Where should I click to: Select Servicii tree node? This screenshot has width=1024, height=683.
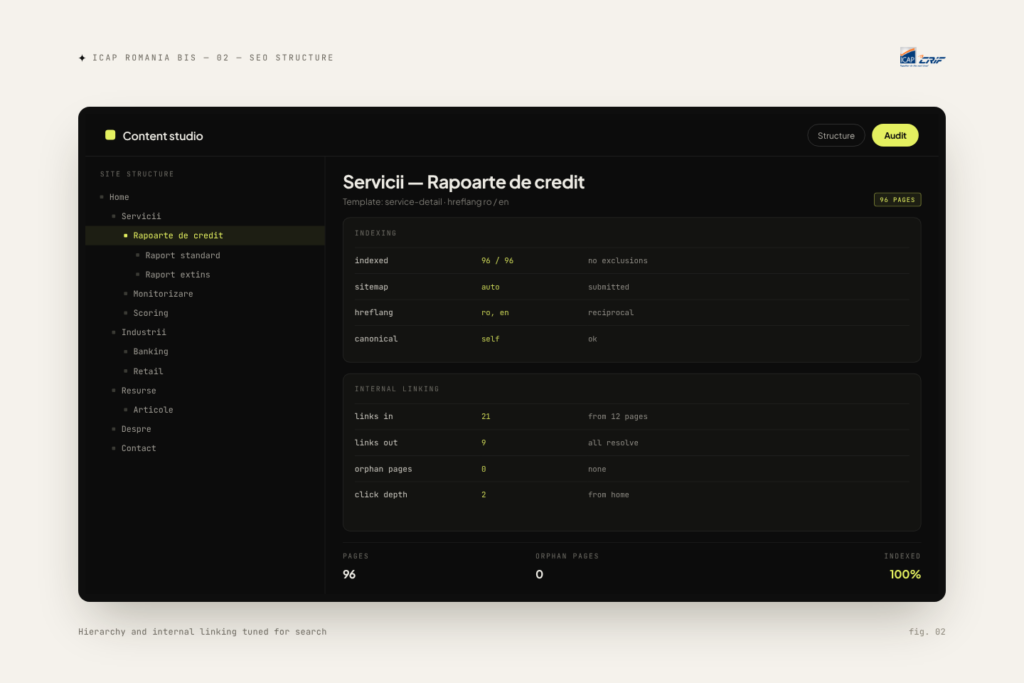(140, 216)
